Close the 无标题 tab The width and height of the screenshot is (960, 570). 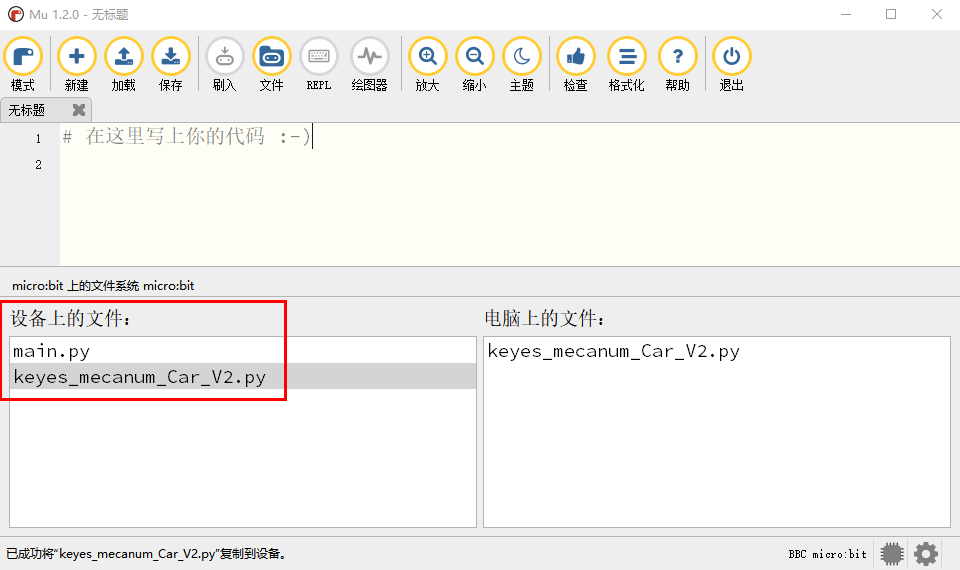(78, 110)
